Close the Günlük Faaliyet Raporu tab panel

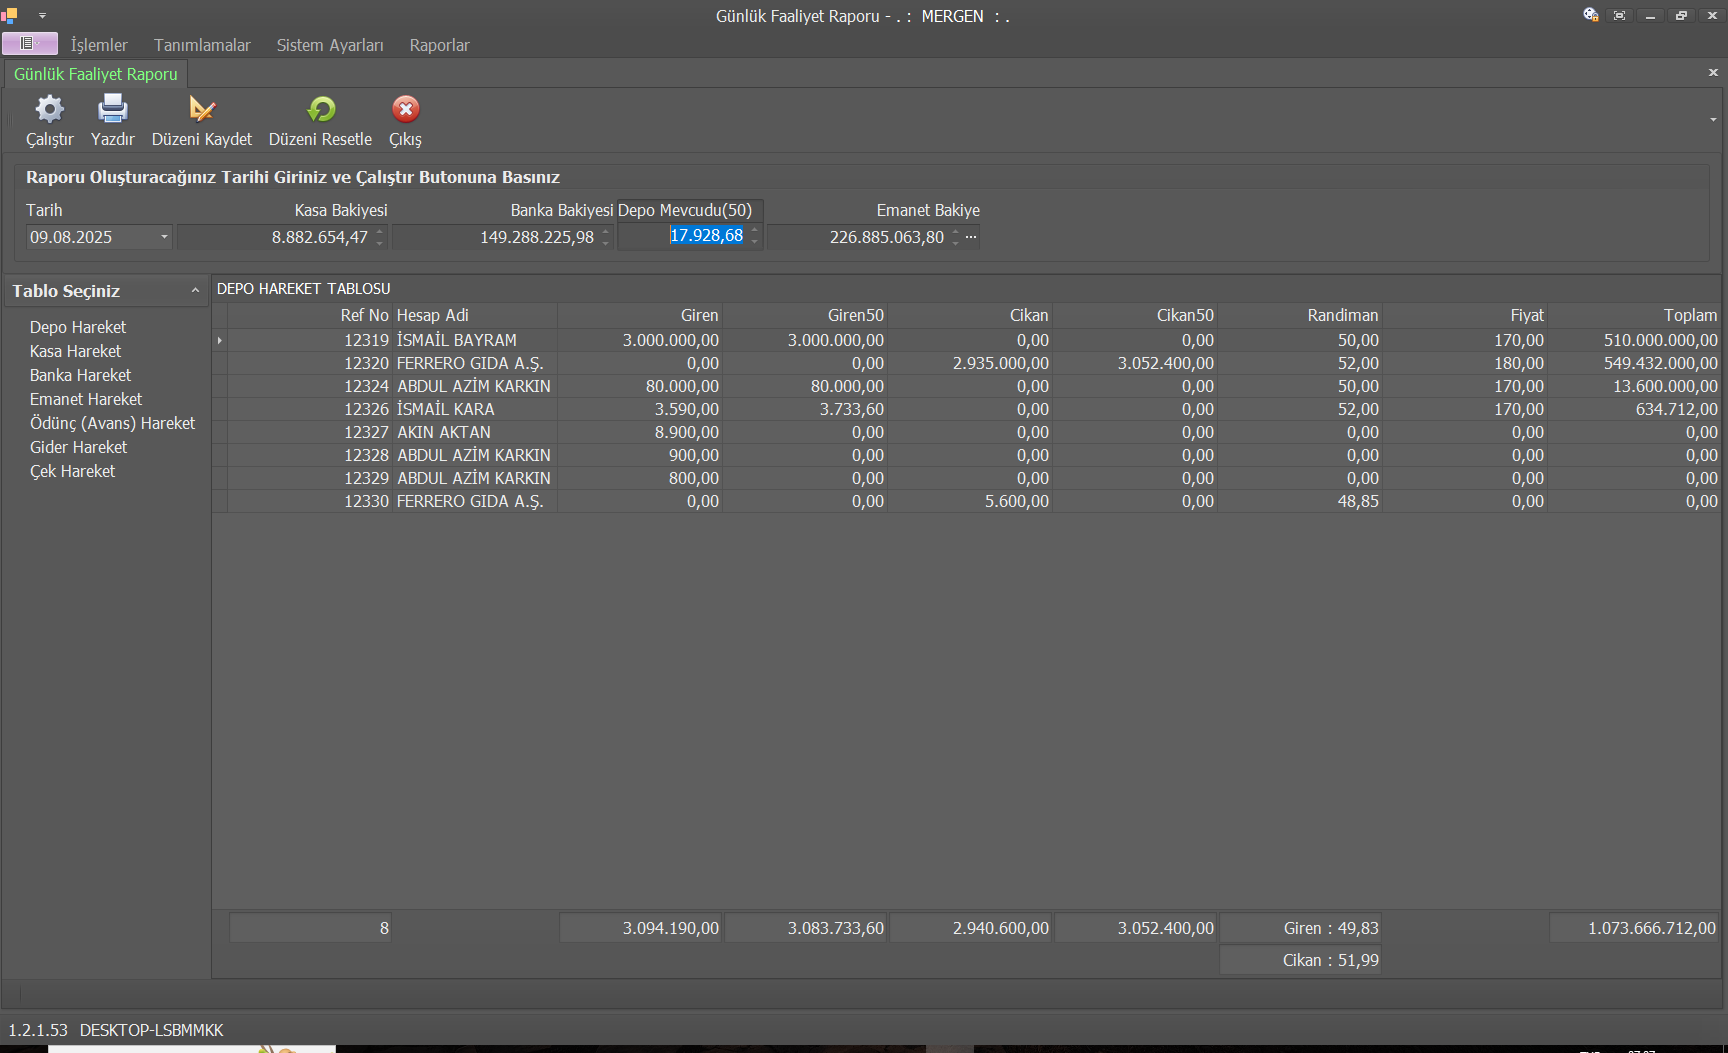point(1712,73)
